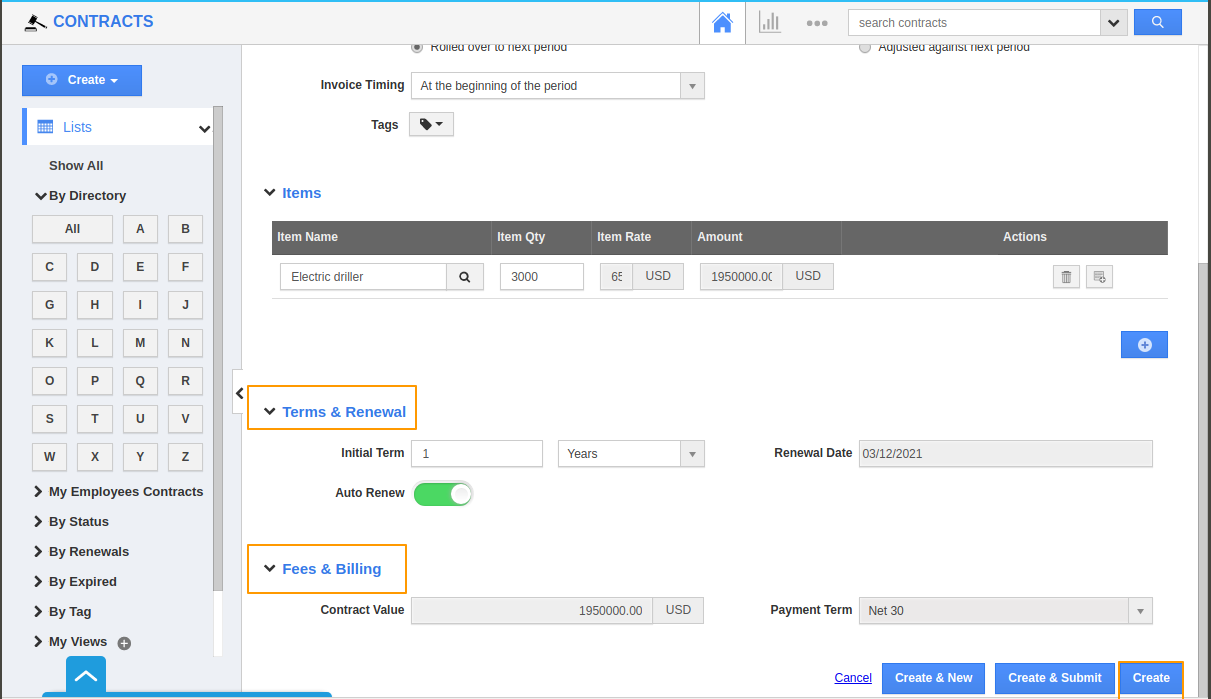Click the sidebar vertical scrollbar
1211x699 pixels.
click(218, 350)
